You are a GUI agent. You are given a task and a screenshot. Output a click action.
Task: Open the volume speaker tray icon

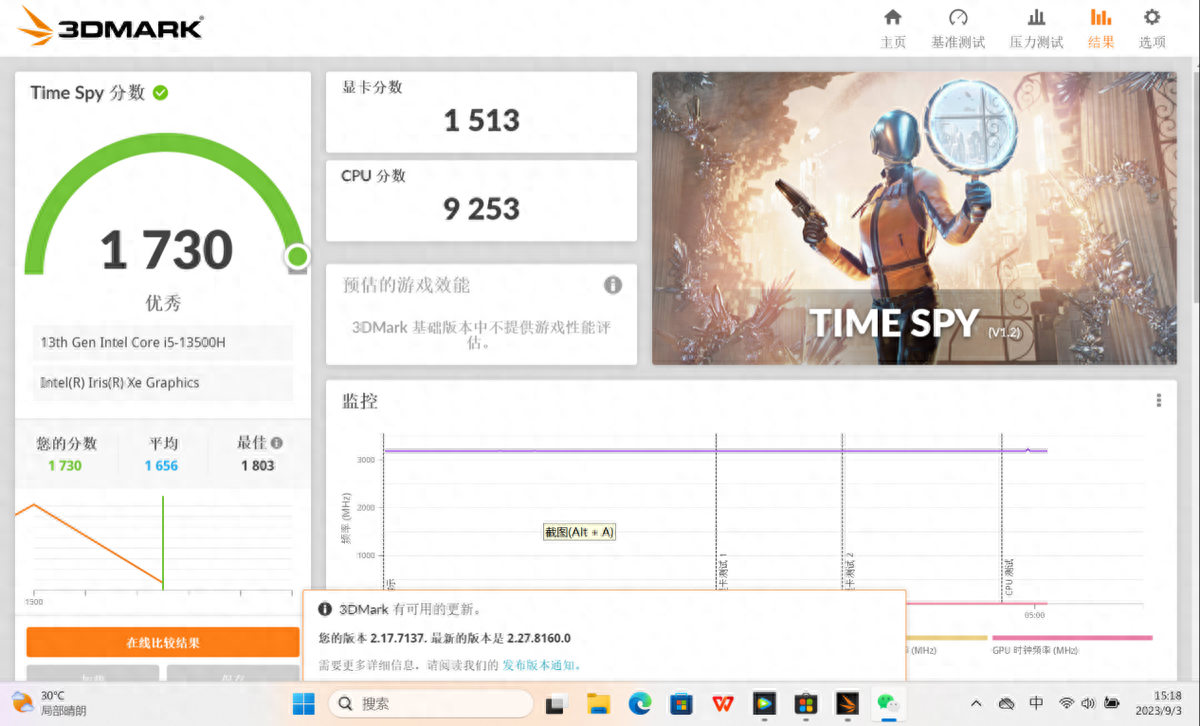tap(1088, 703)
